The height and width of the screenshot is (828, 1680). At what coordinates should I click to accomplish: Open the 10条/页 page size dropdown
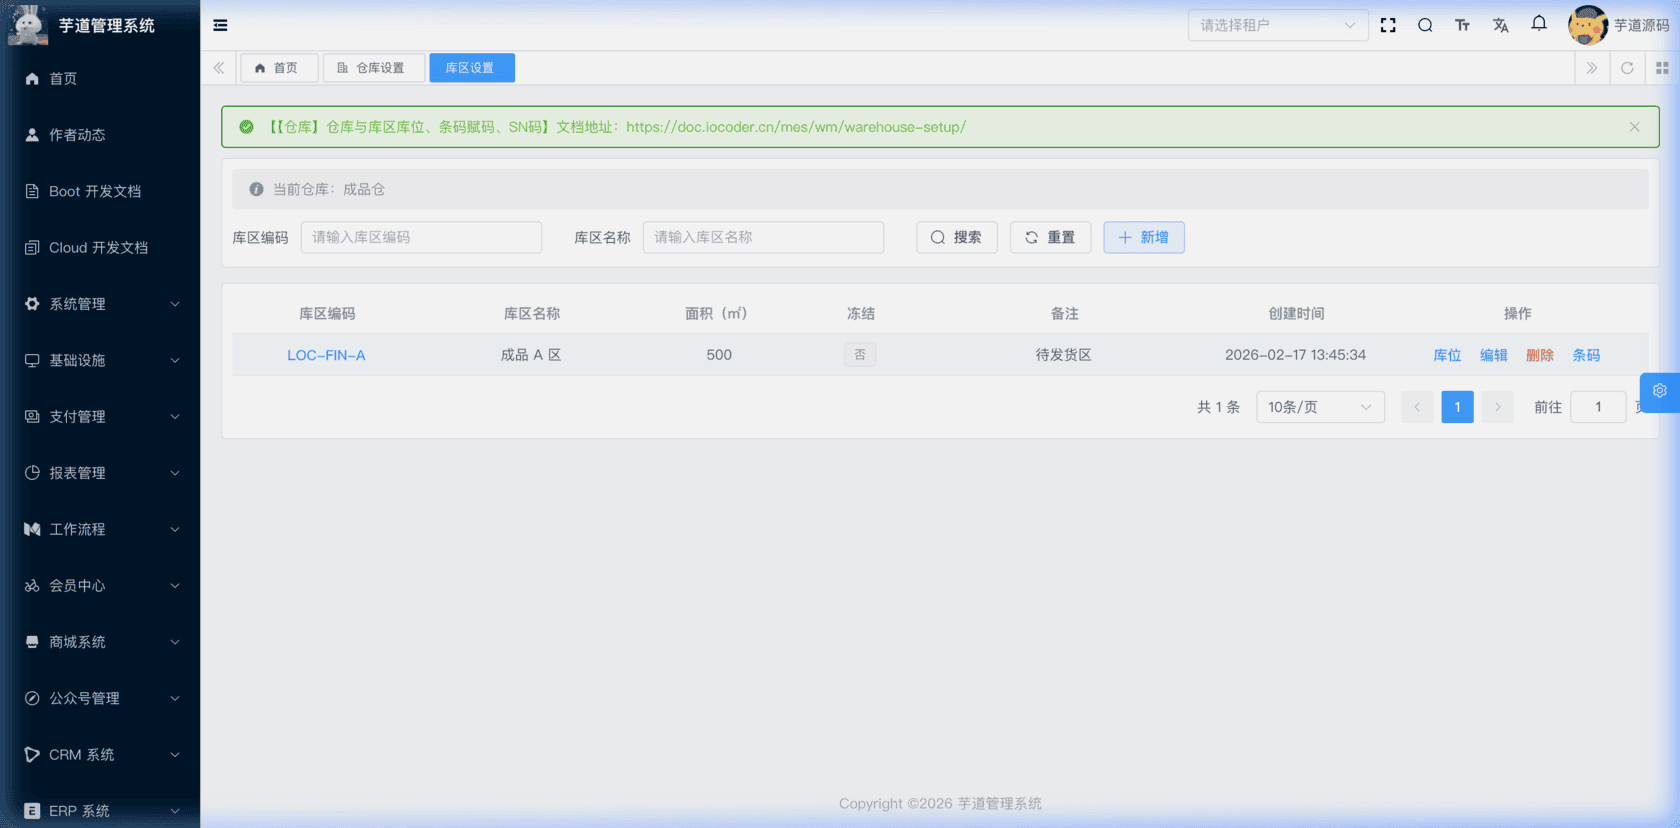[1319, 407]
